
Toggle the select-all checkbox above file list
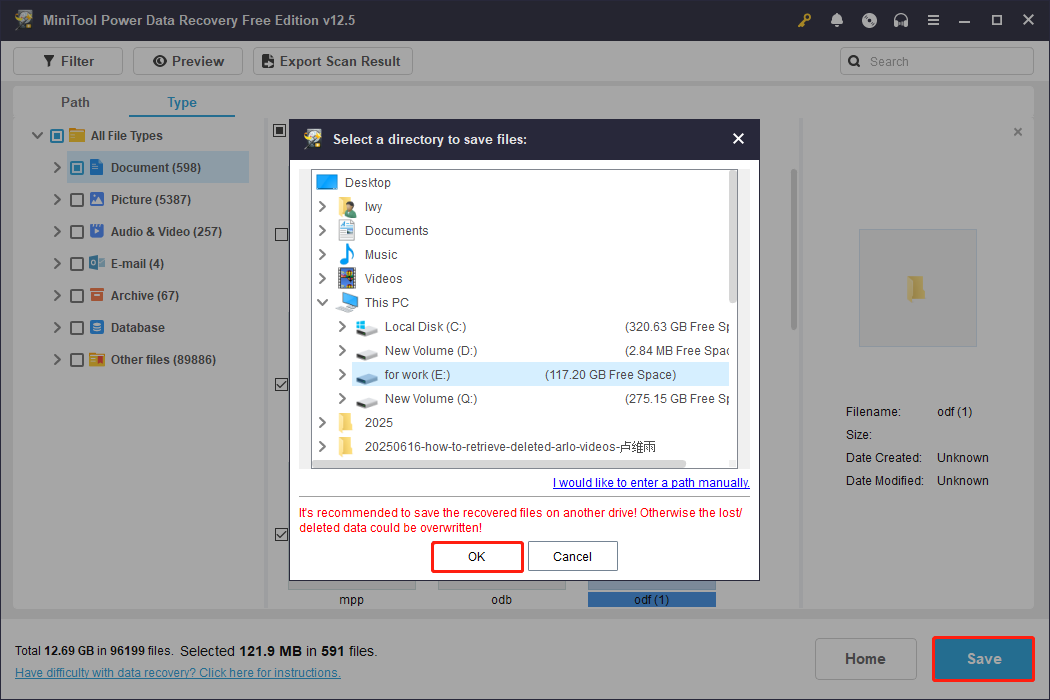pos(280,130)
